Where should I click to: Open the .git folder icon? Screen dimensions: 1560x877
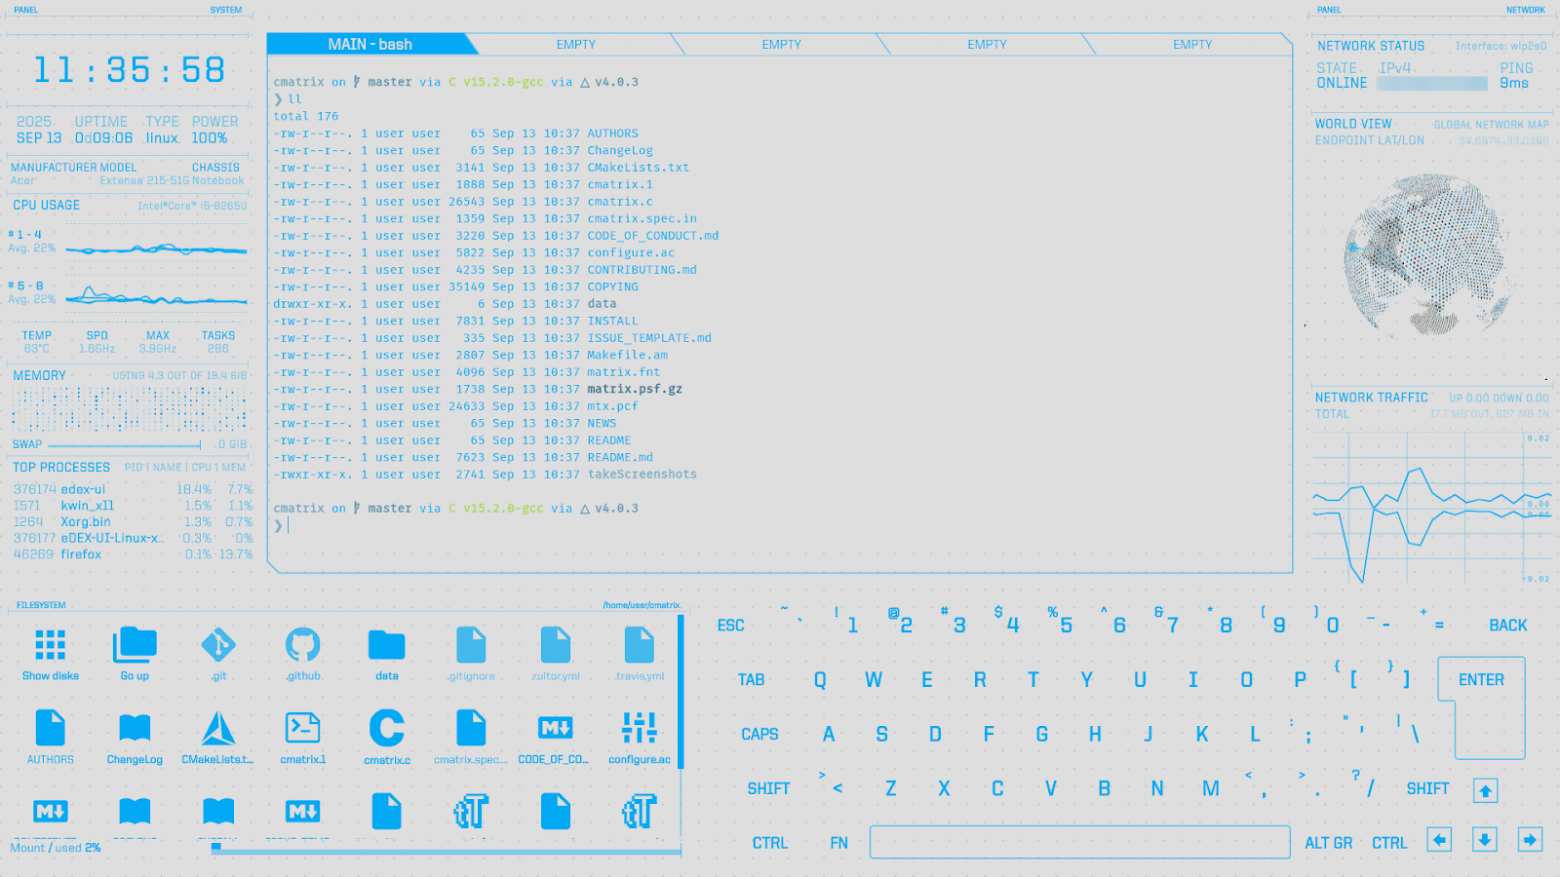point(218,645)
